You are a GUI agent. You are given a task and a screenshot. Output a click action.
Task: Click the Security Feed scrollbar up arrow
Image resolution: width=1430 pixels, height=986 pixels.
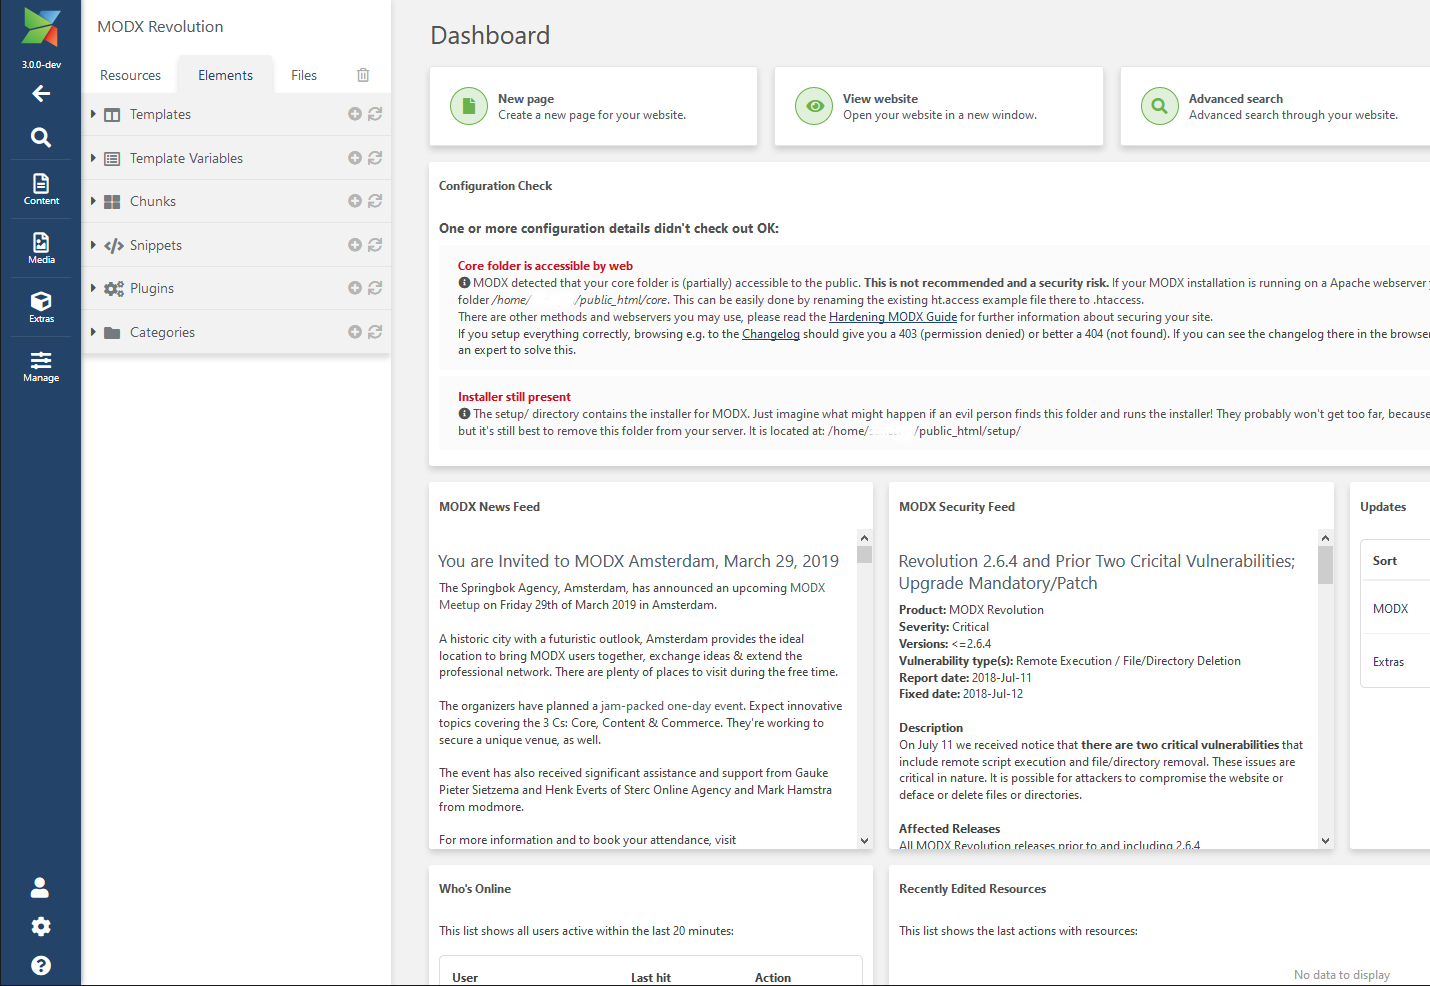click(x=1325, y=538)
